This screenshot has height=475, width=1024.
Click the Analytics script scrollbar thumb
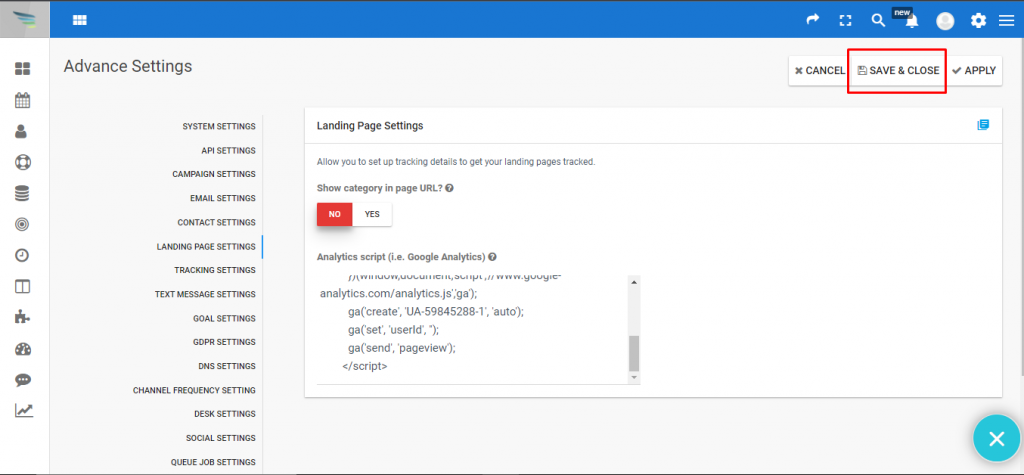(634, 353)
